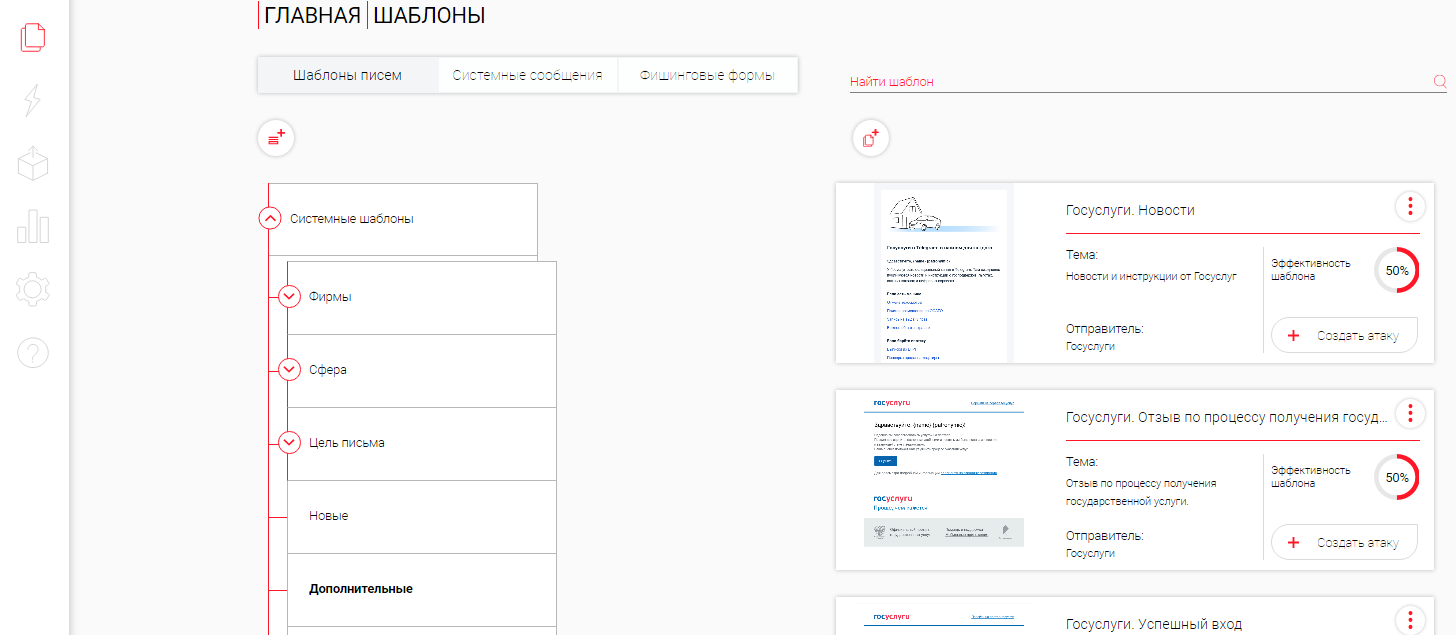
Task: Switch to Фишинговые формы tab
Action: [x=707, y=75]
